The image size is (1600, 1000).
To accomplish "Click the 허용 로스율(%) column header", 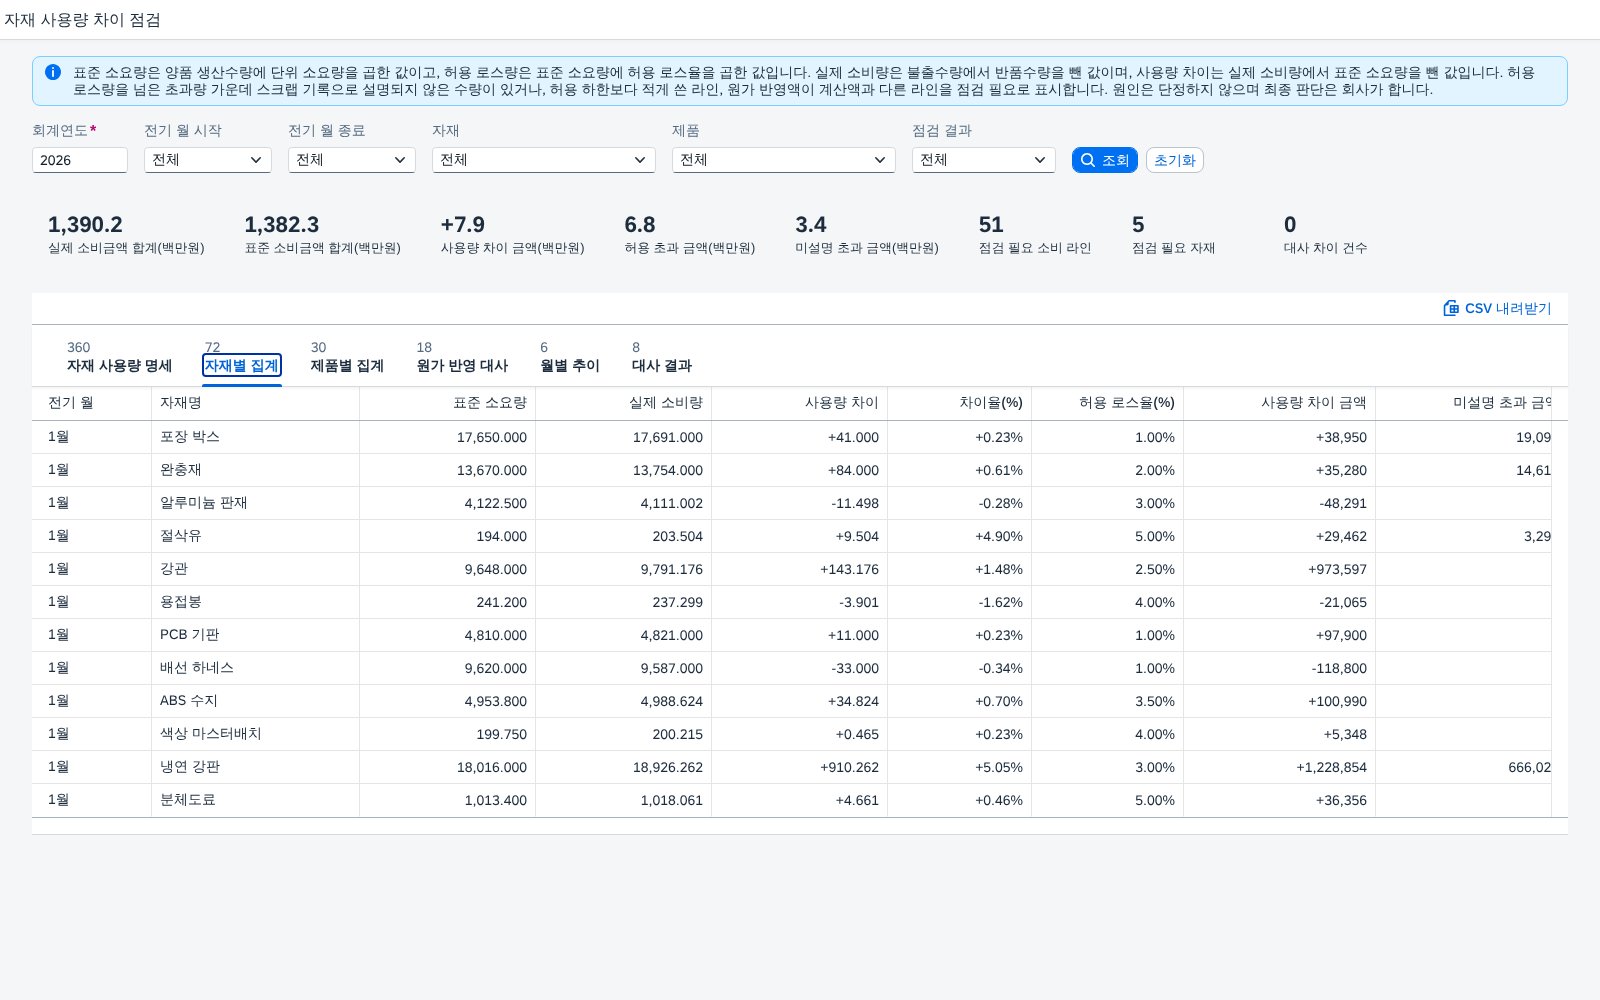I will (1108, 403).
